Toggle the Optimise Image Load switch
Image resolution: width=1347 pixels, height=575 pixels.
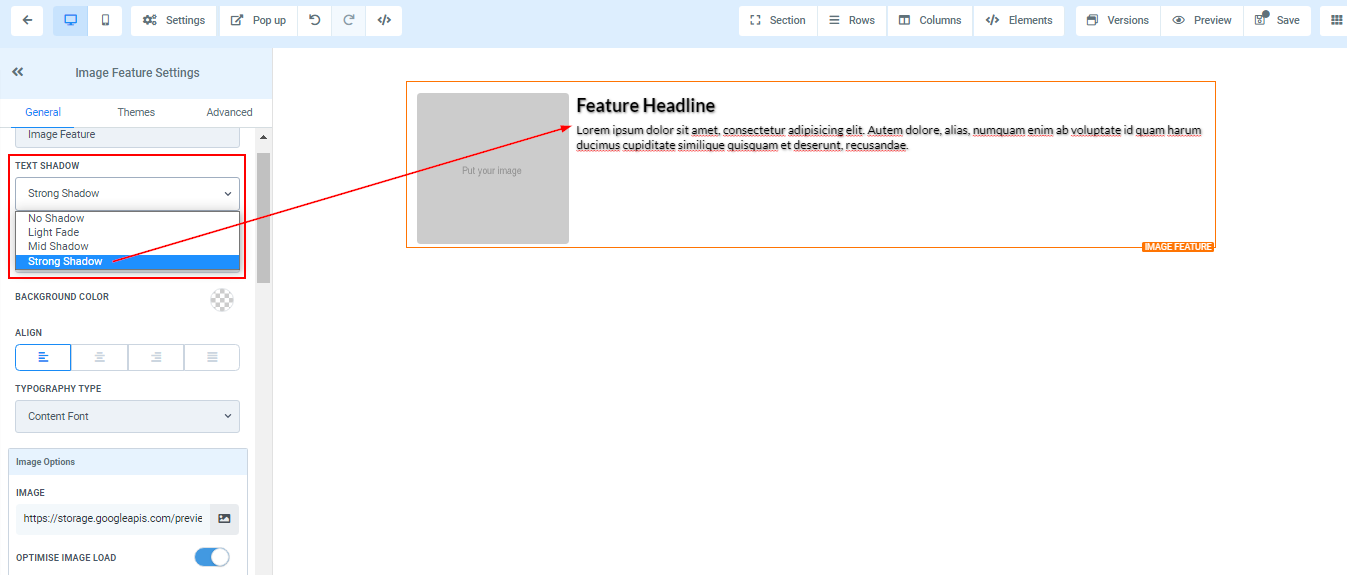pos(212,557)
